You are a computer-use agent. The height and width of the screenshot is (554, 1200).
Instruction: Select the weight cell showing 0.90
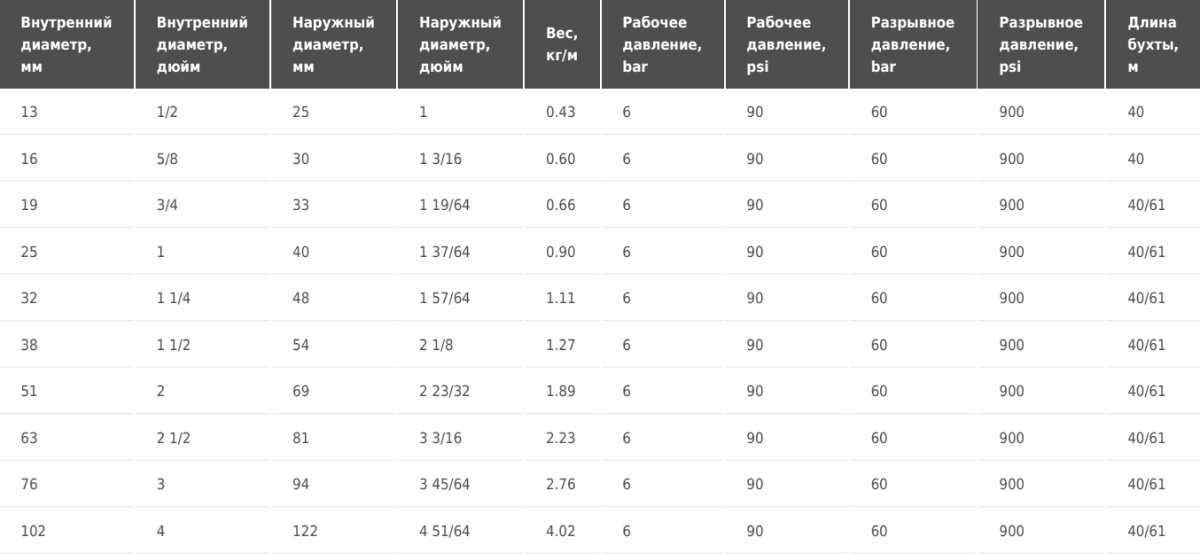pos(563,252)
